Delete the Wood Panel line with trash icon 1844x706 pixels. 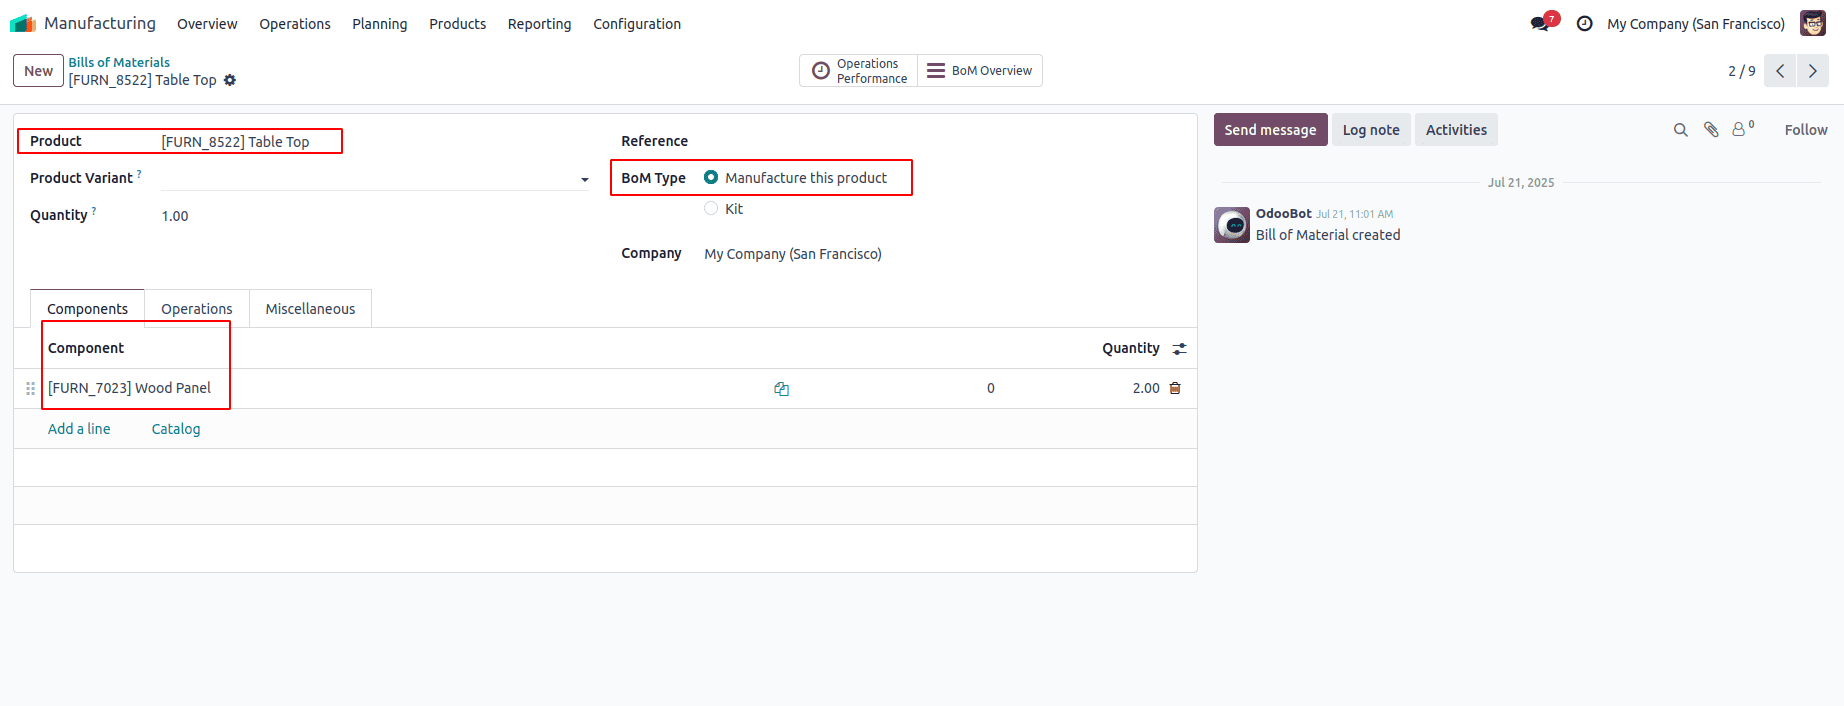(1175, 388)
